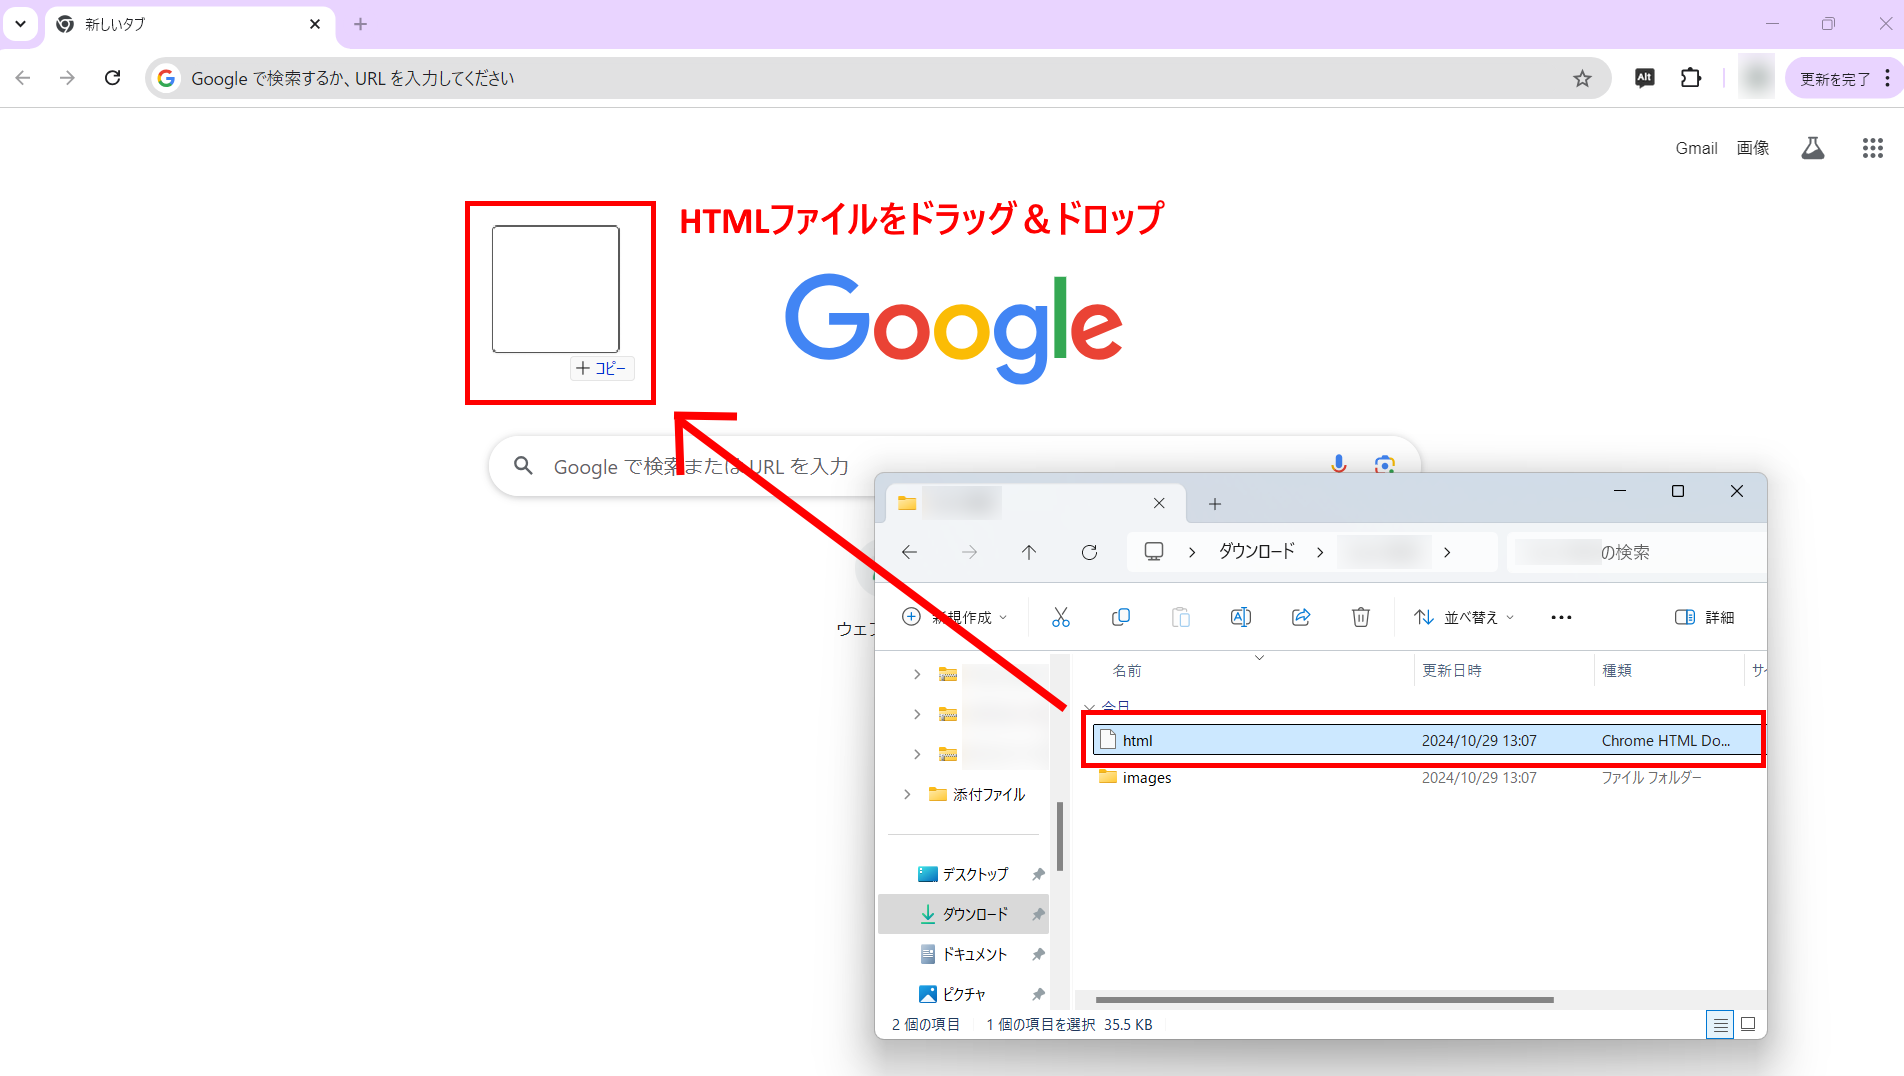
Task: Open the 画像 link
Action: point(1753,148)
